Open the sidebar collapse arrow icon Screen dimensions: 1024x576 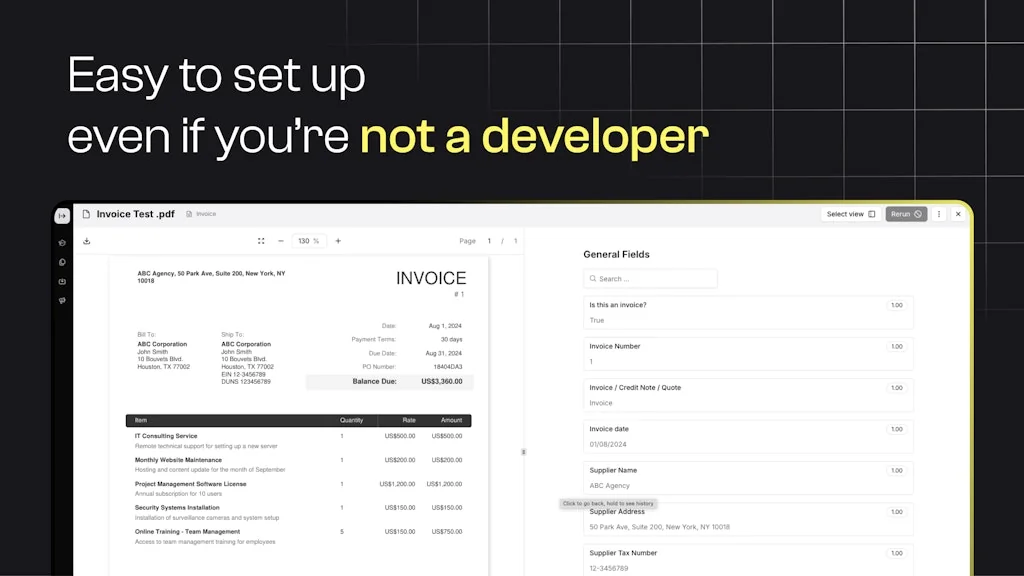(62, 215)
